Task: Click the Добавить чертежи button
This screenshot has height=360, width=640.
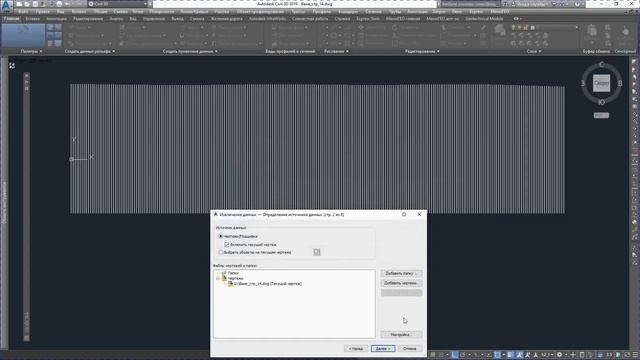Action: coord(401,283)
